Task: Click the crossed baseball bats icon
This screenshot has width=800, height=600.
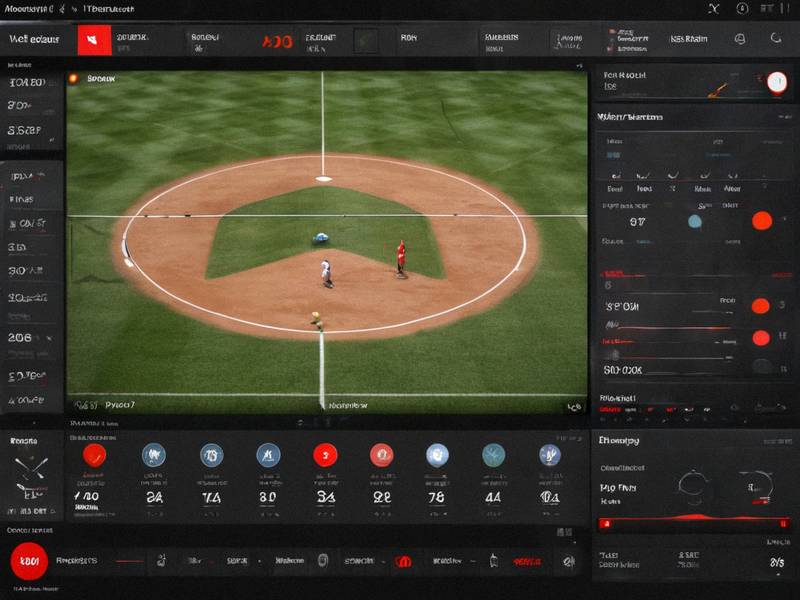Action: pyautogui.click(x=31, y=468)
